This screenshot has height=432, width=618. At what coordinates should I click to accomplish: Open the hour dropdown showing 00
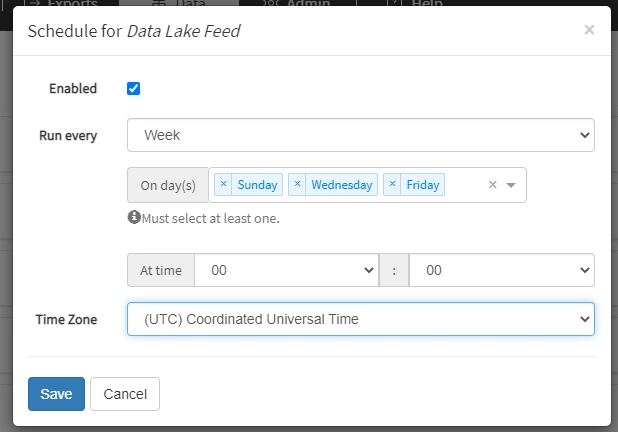(x=287, y=270)
